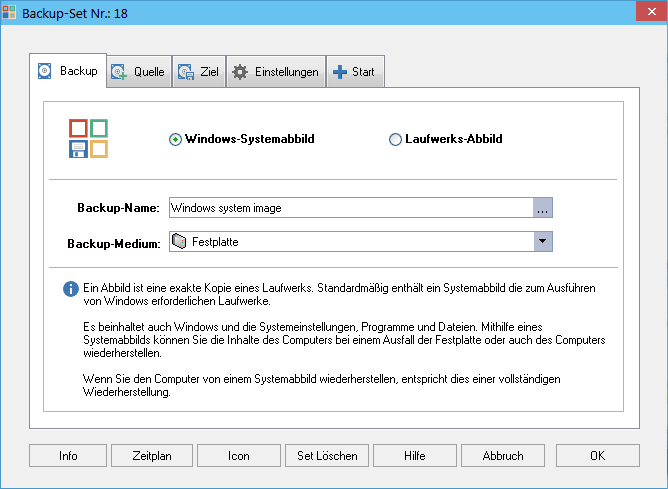668x489 pixels.
Task: Open the Quelle tab
Action: [x=139, y=72]
